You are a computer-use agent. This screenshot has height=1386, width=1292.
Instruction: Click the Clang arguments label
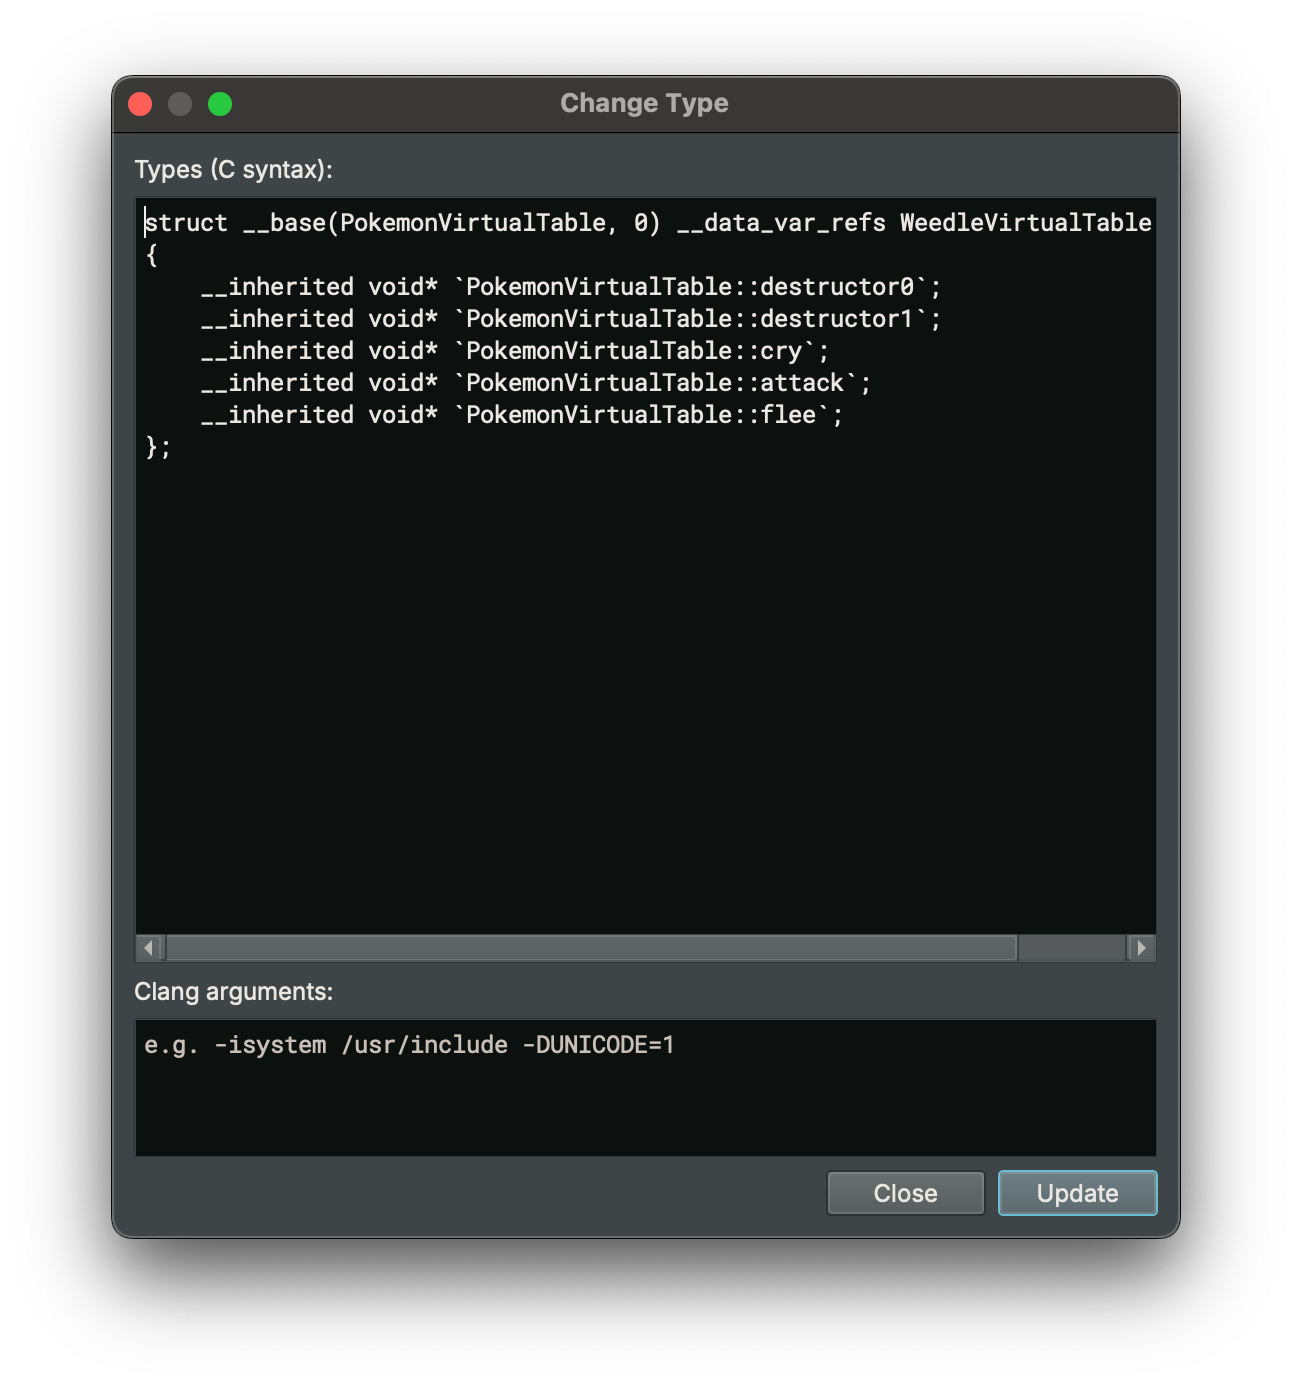click(233, 991)
